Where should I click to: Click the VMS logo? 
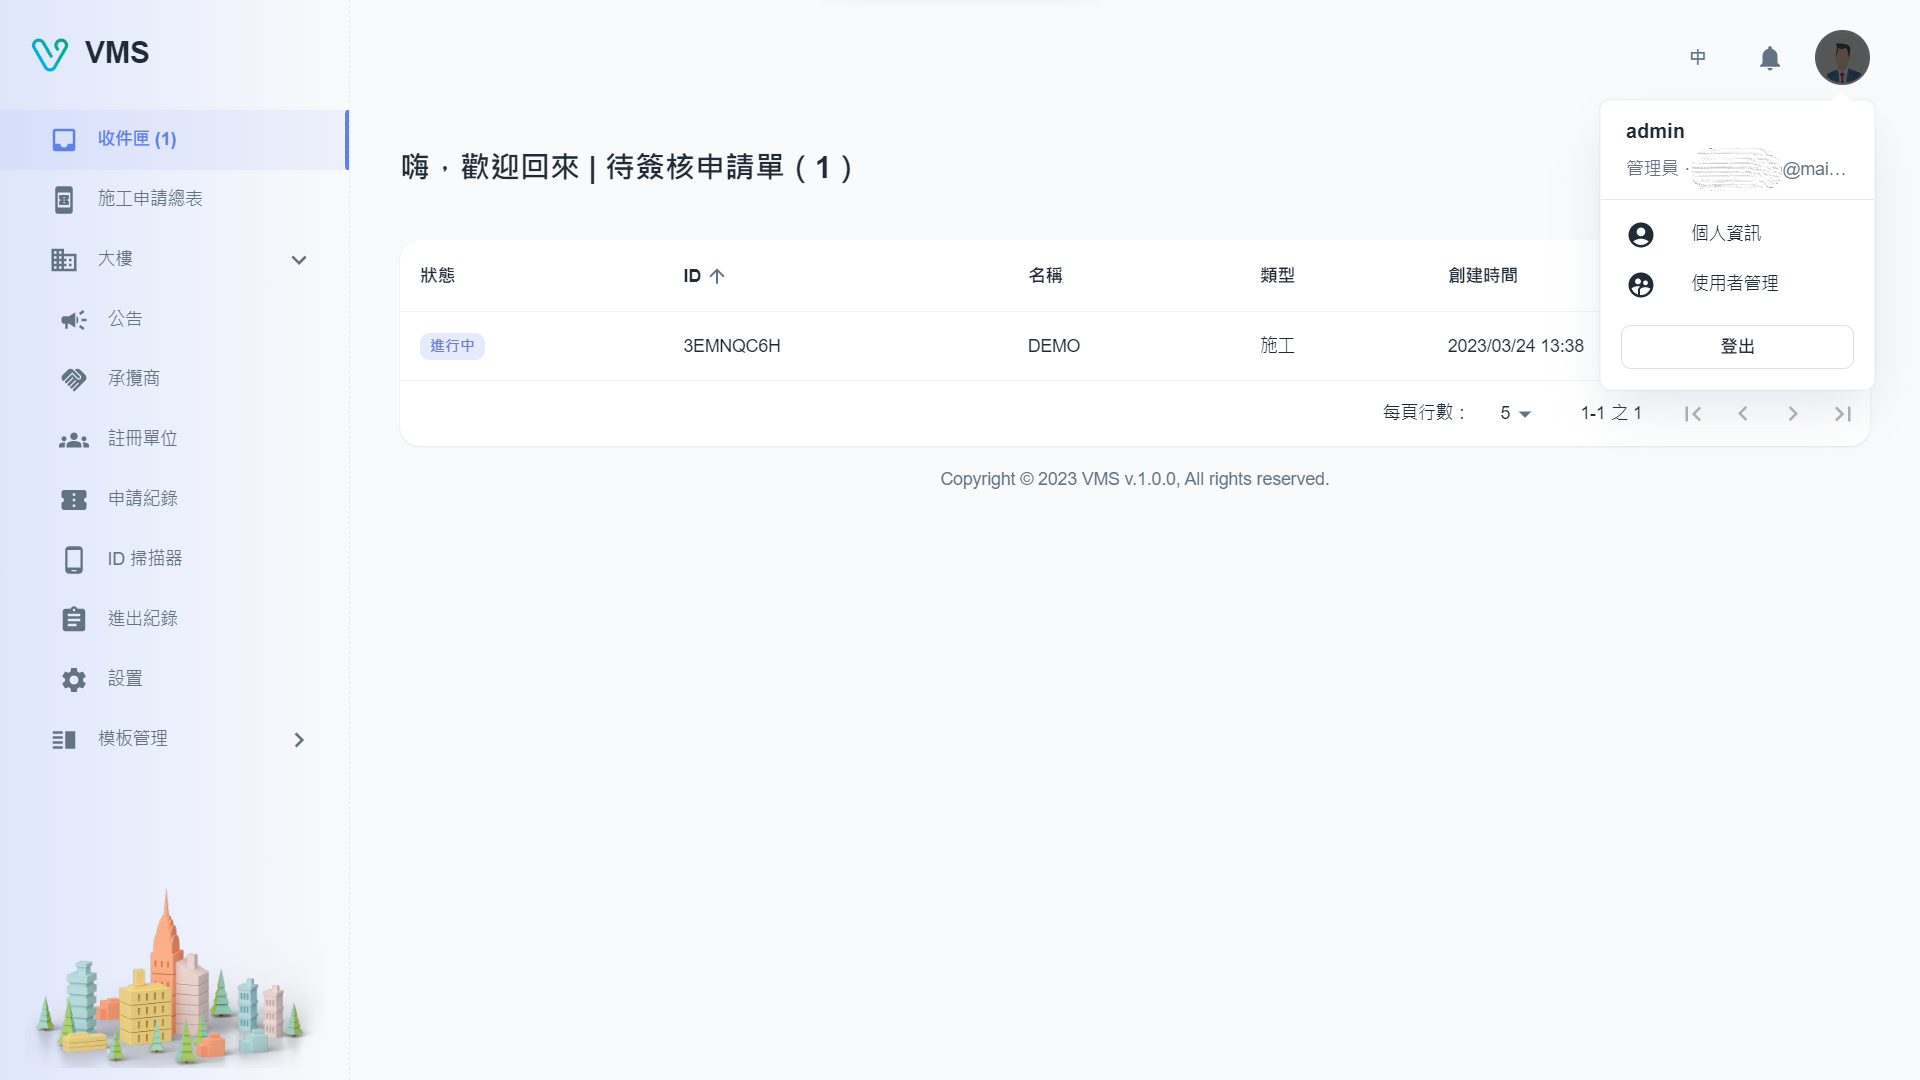click(90, 53)
